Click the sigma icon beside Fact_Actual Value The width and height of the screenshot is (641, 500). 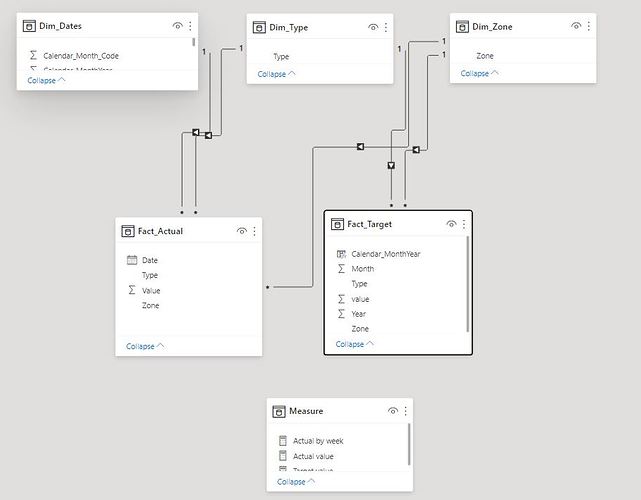pos(132,290)
